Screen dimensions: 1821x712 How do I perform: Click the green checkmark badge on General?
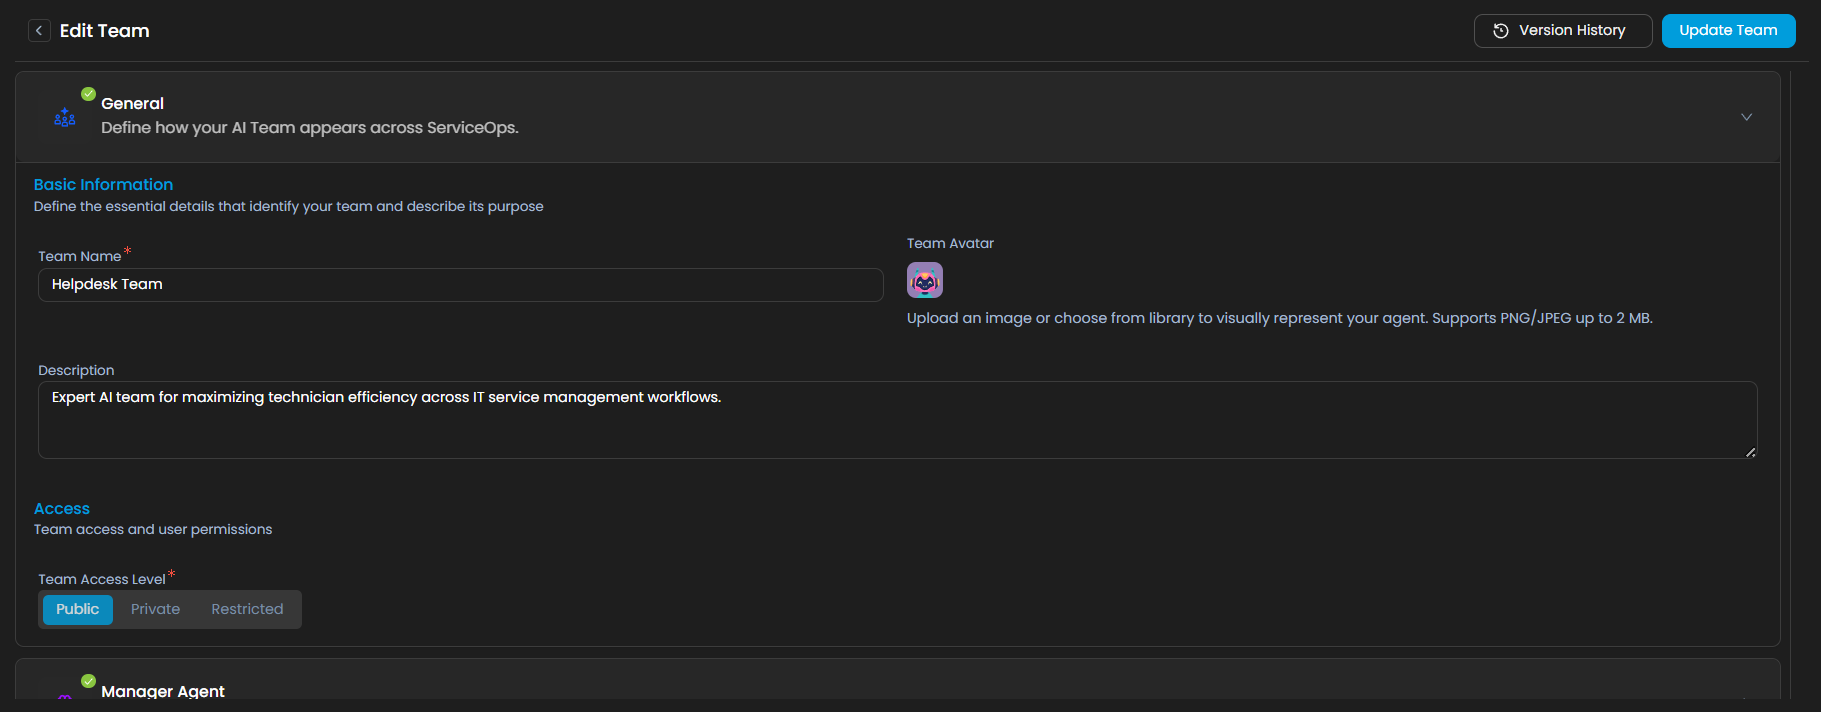click(89, 94)
